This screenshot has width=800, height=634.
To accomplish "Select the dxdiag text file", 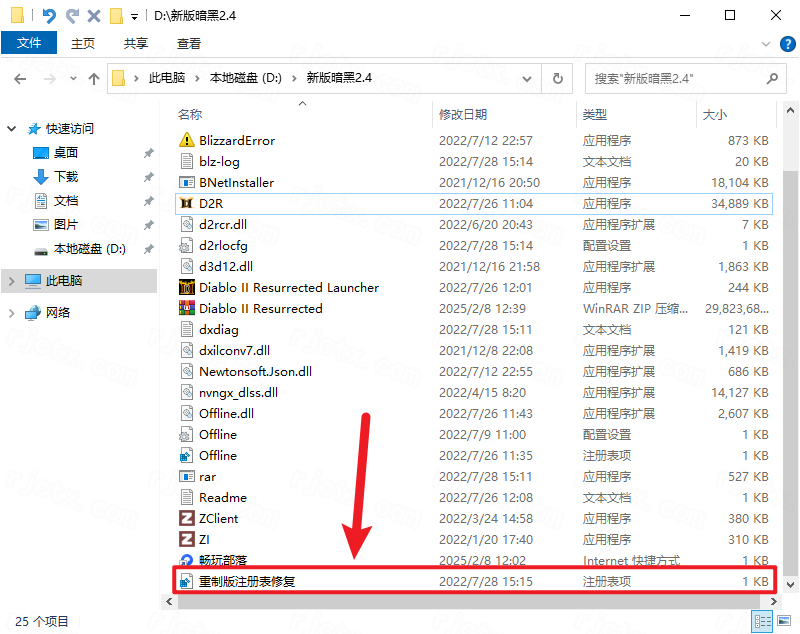I will coord(219,329).
